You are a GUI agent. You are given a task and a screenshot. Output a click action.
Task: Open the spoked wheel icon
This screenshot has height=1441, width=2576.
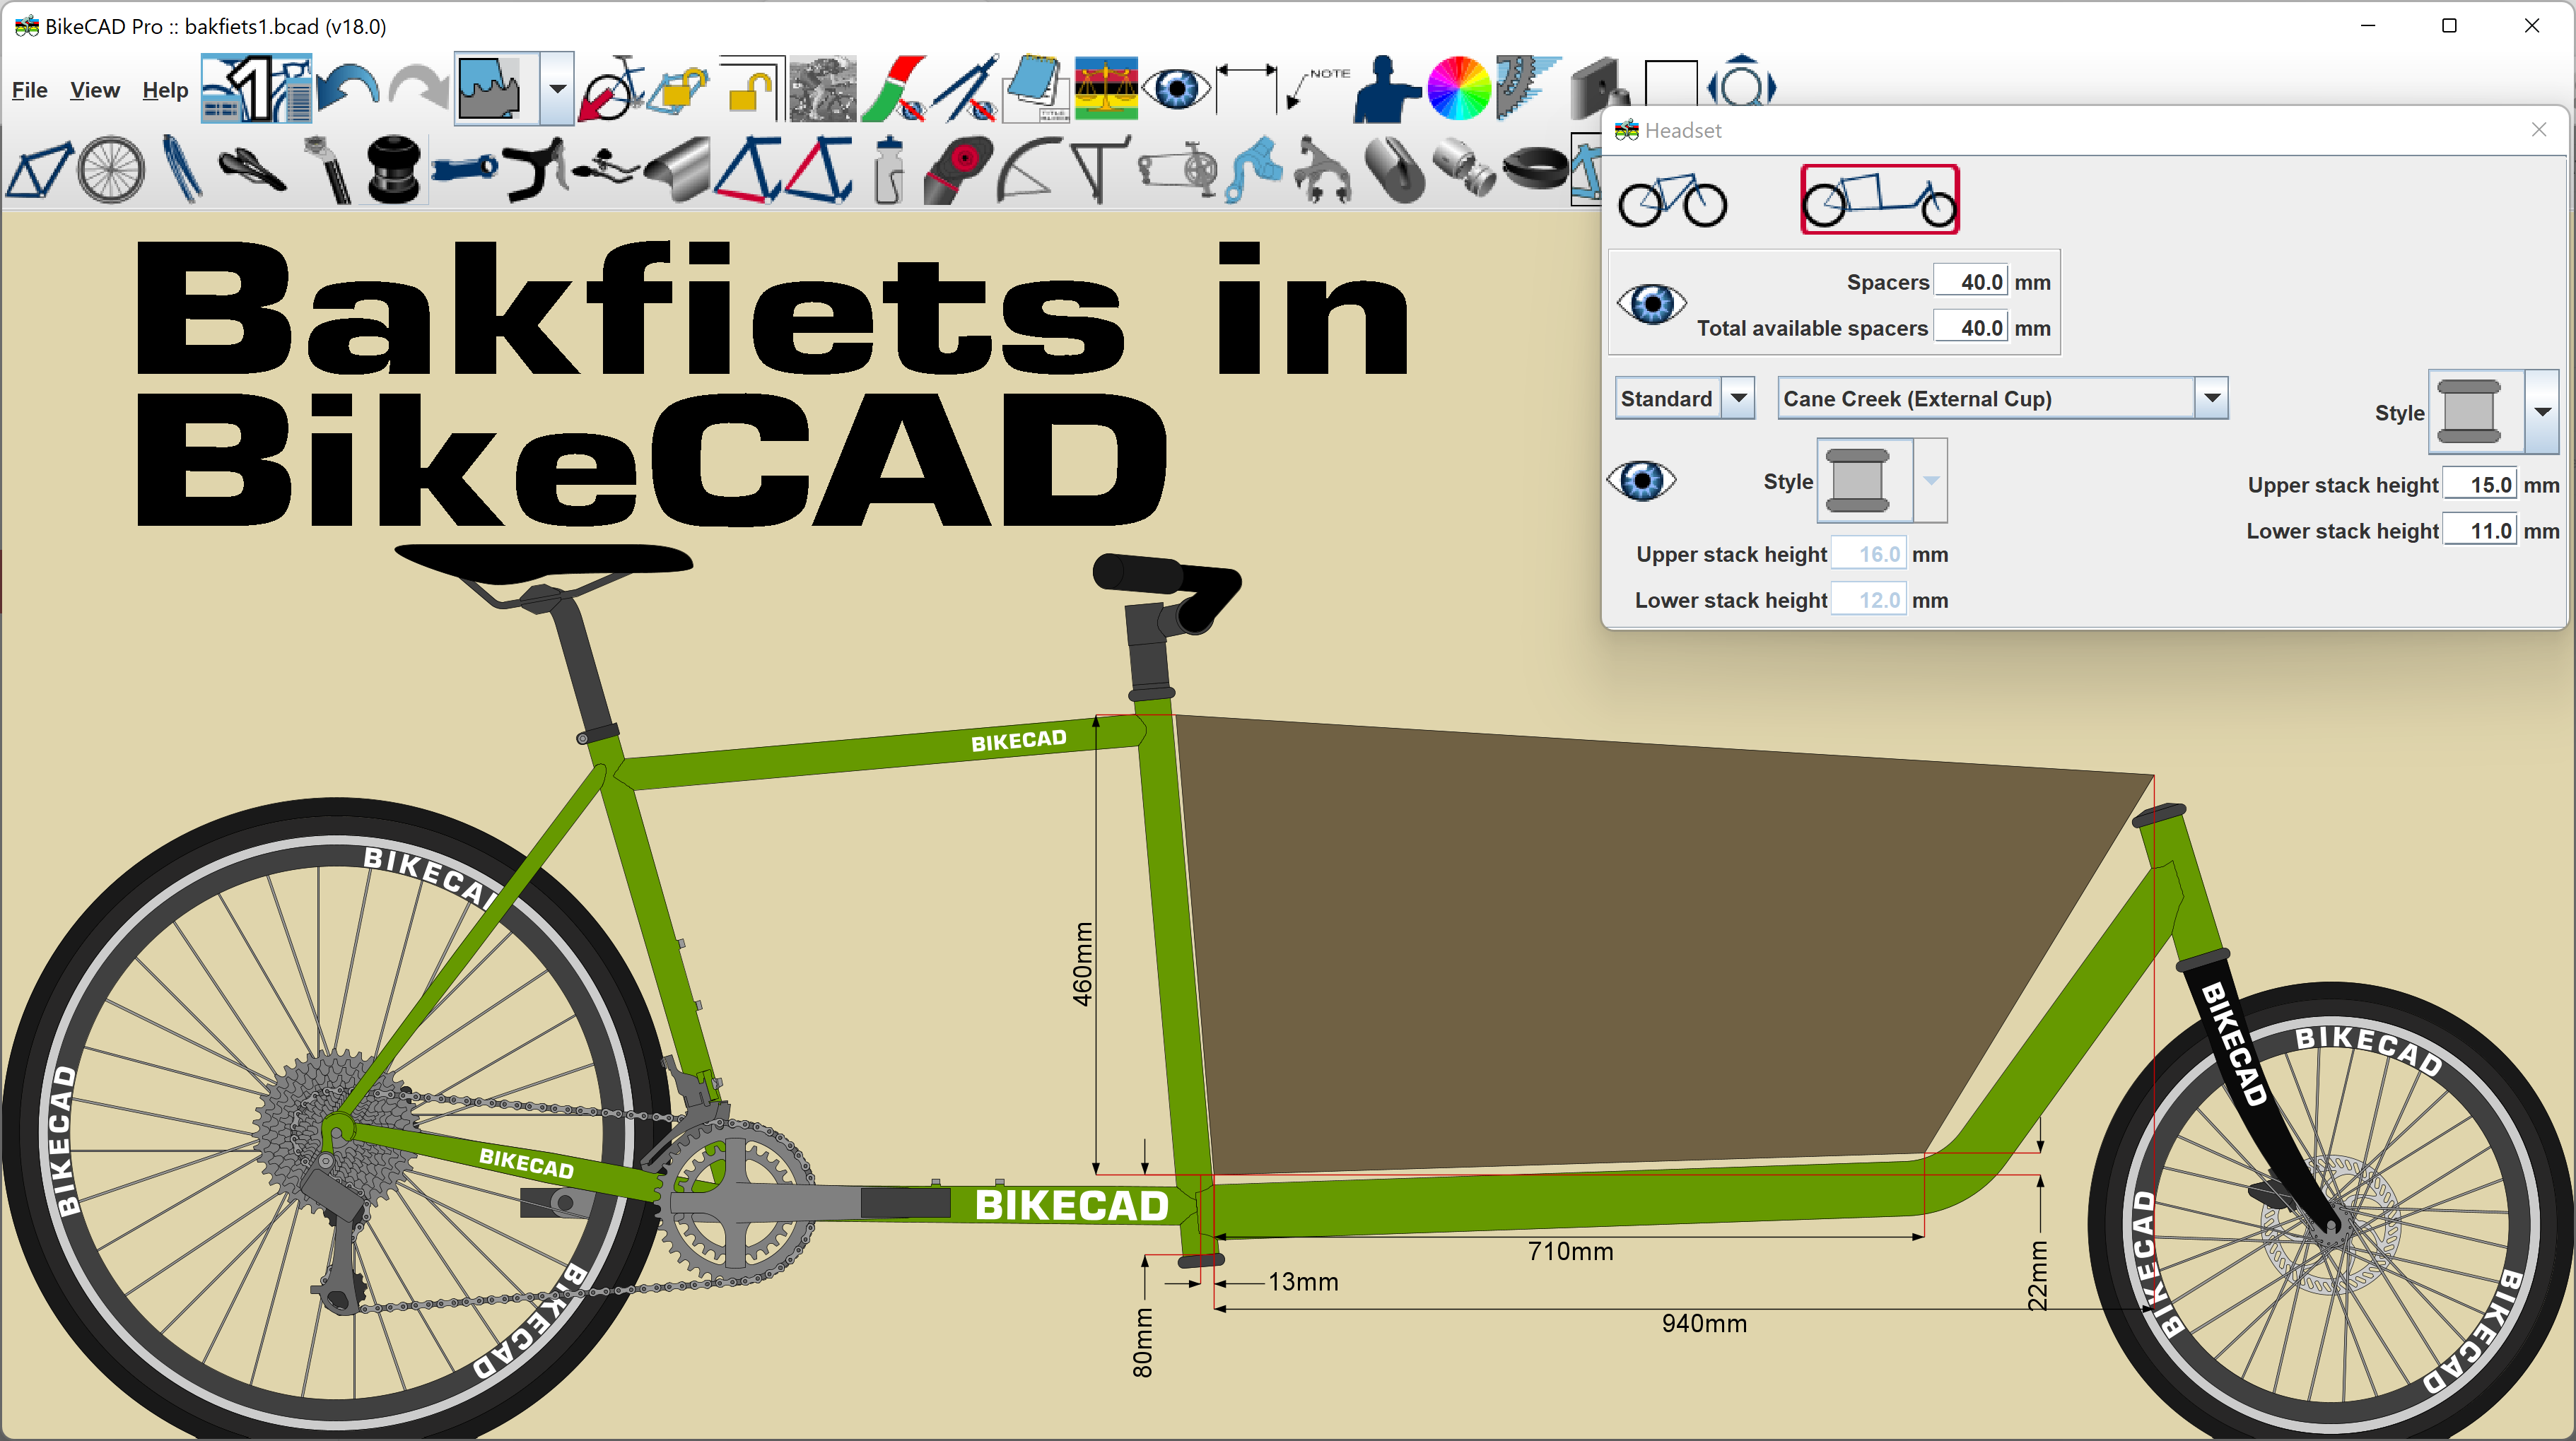click(111, 170)
